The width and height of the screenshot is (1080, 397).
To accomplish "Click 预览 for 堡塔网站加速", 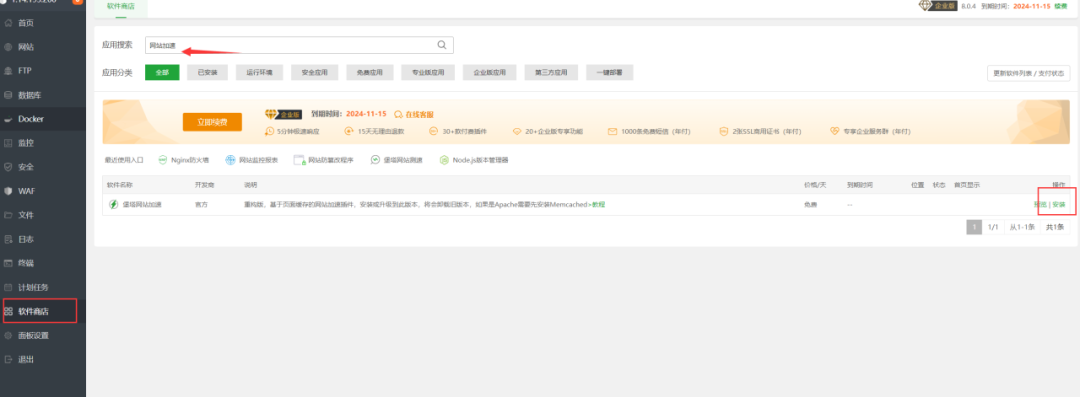I will 1040,205.
